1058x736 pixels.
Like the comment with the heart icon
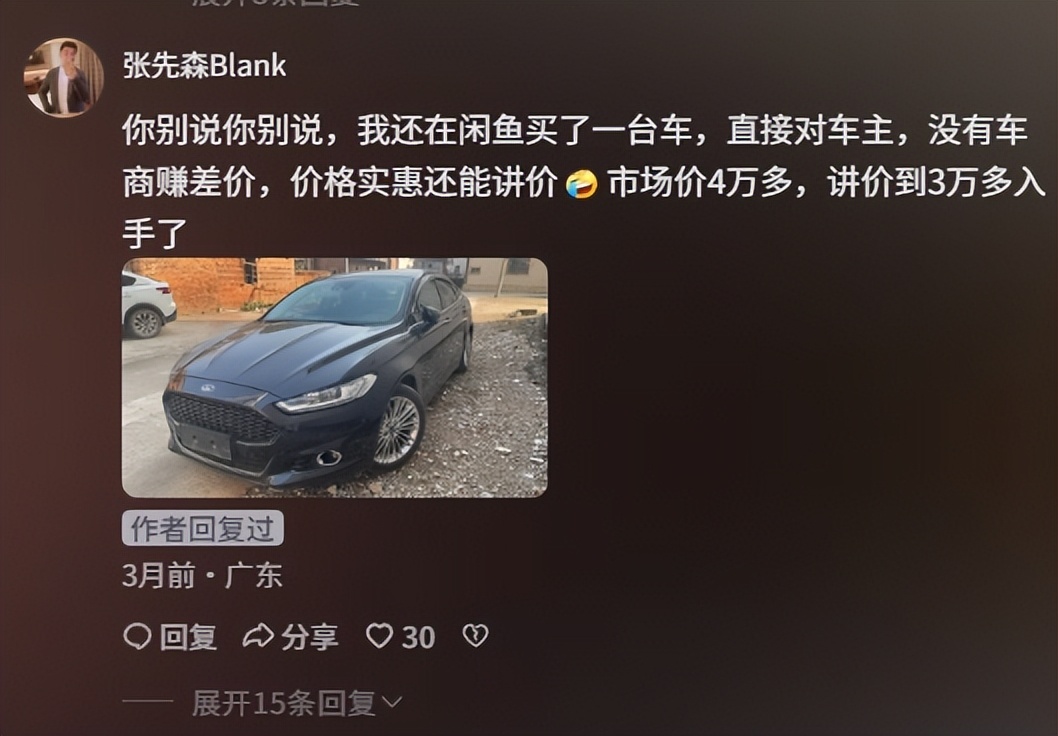379,636
